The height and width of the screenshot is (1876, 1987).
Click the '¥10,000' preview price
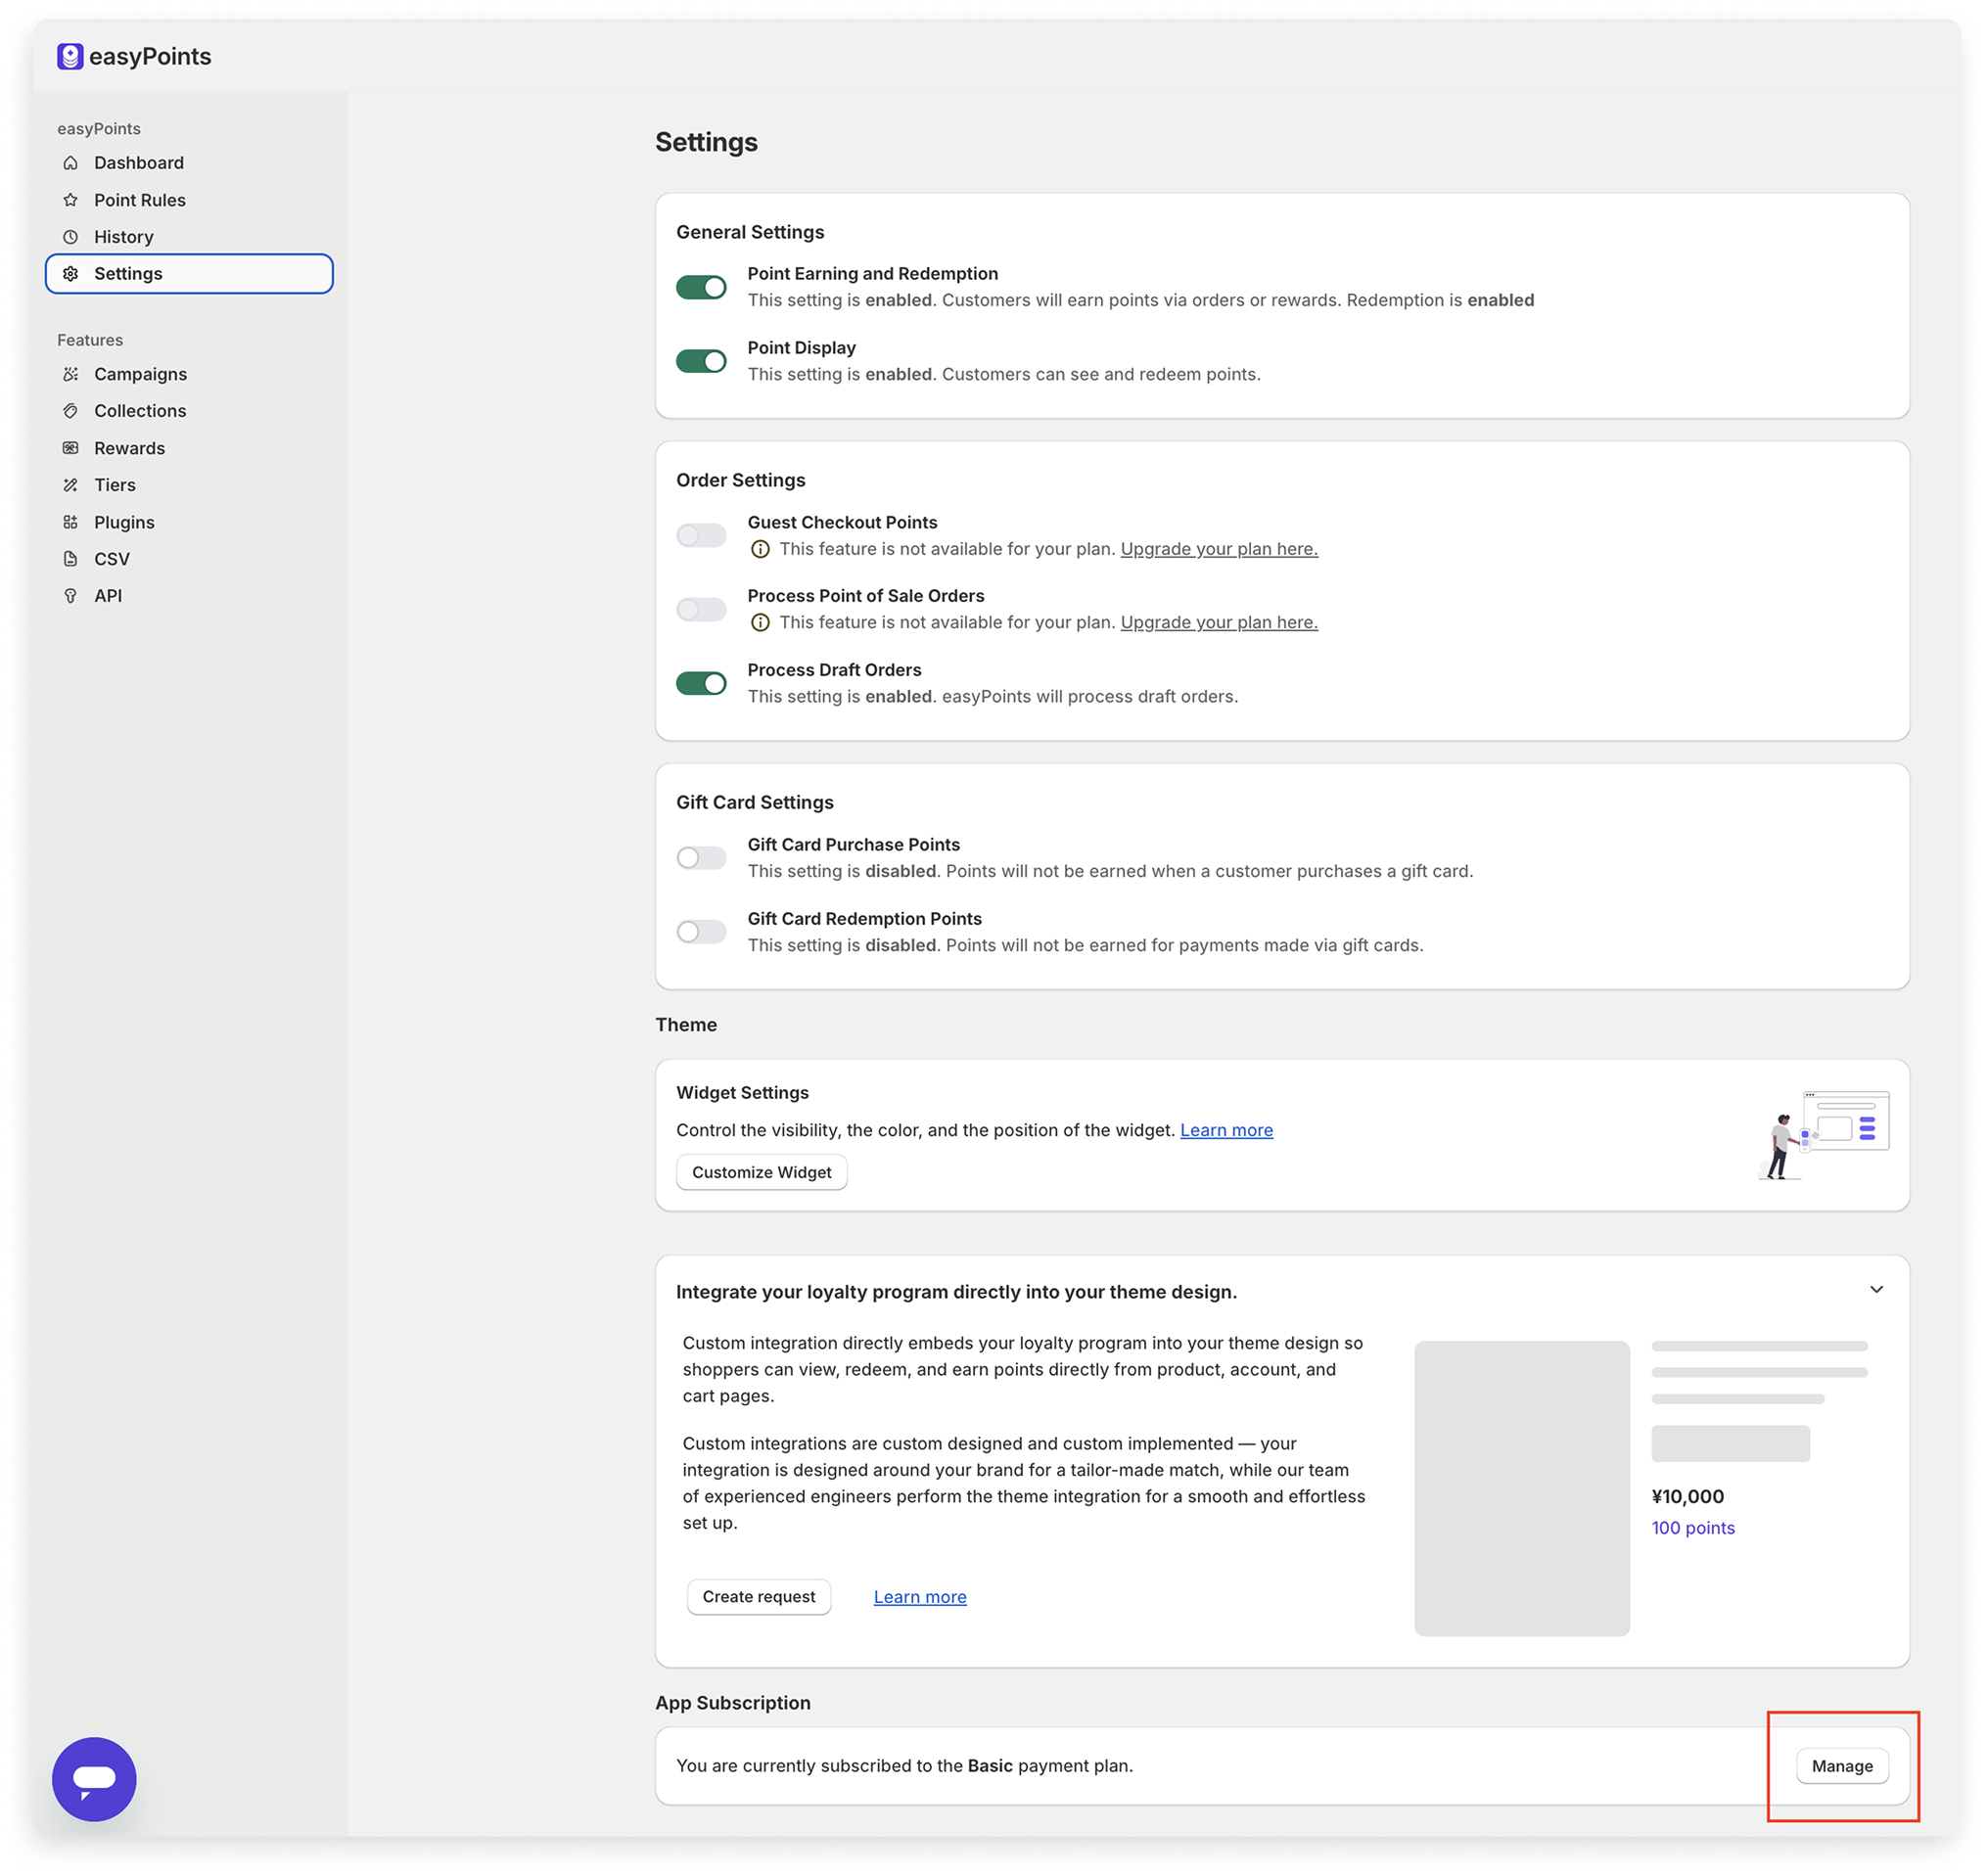[1687, 1497]
